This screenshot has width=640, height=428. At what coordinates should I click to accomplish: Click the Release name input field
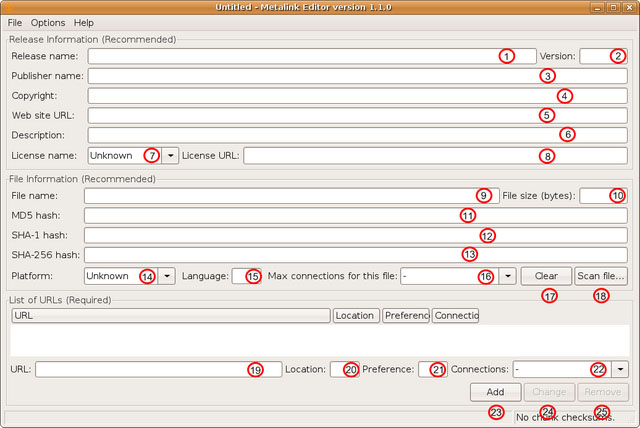[312, 56]
